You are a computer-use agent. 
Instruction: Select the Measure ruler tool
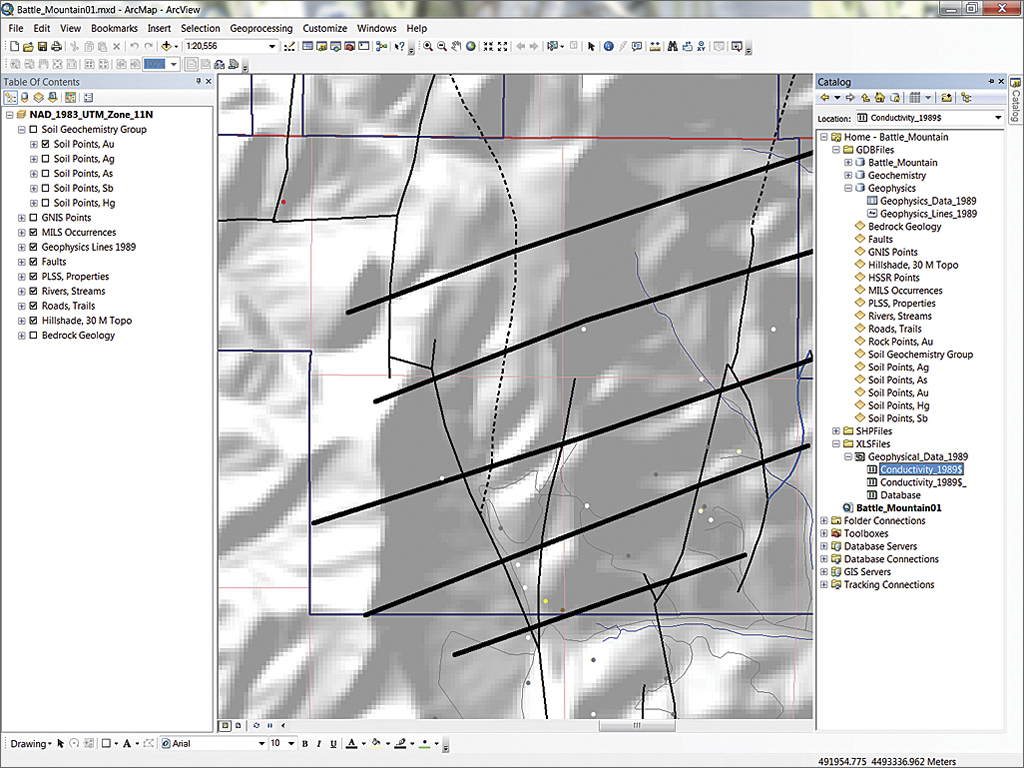pyautogui.click(x=655, y=46)
